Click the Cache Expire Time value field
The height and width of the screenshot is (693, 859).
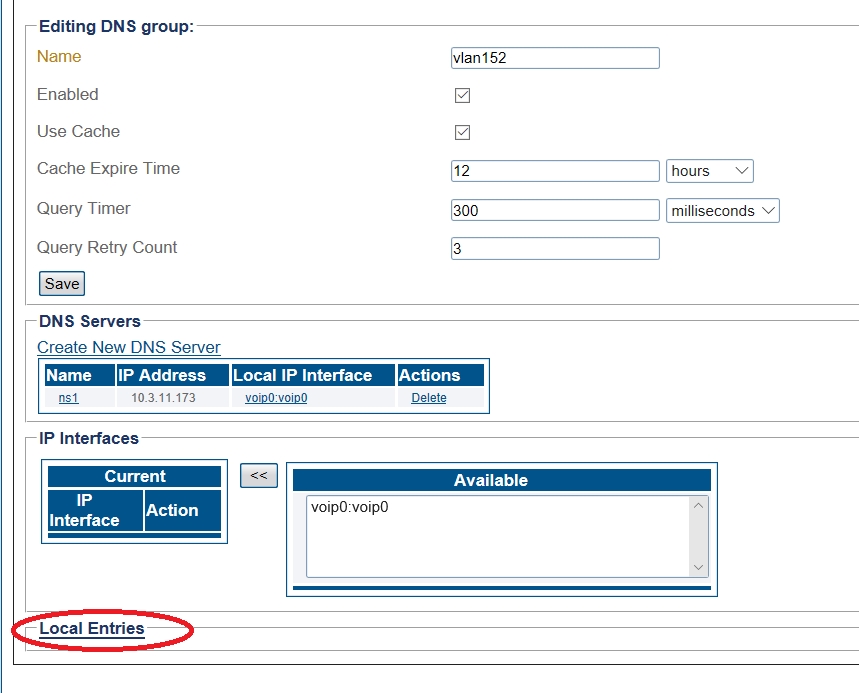[x=555, y=171]
